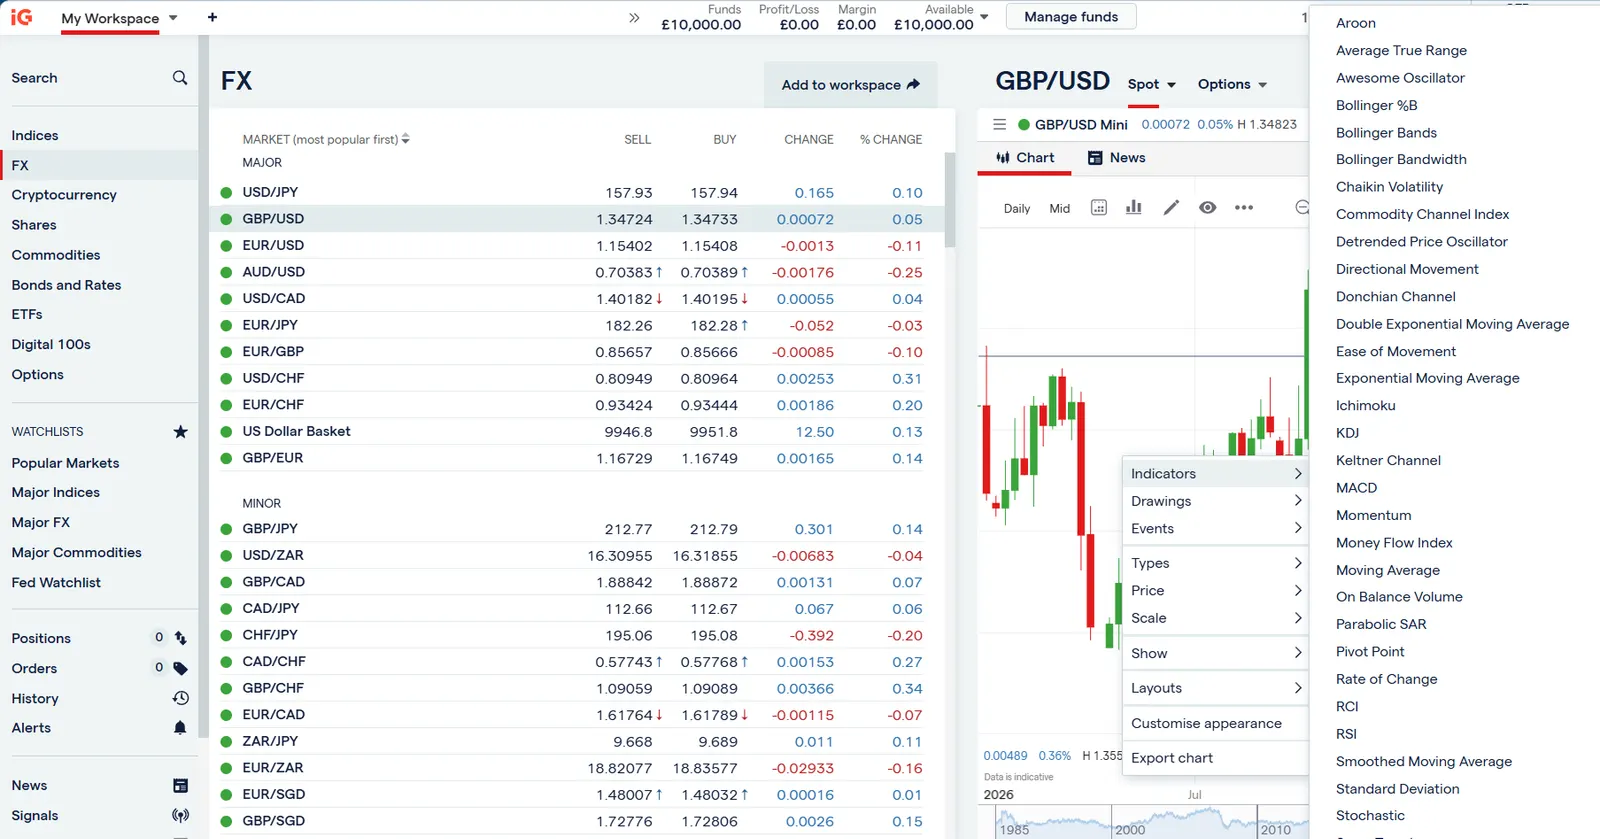Toggle market sort order arrows
The height and width of the screenshot is (839, 1600).
click(x=405, y=139)
